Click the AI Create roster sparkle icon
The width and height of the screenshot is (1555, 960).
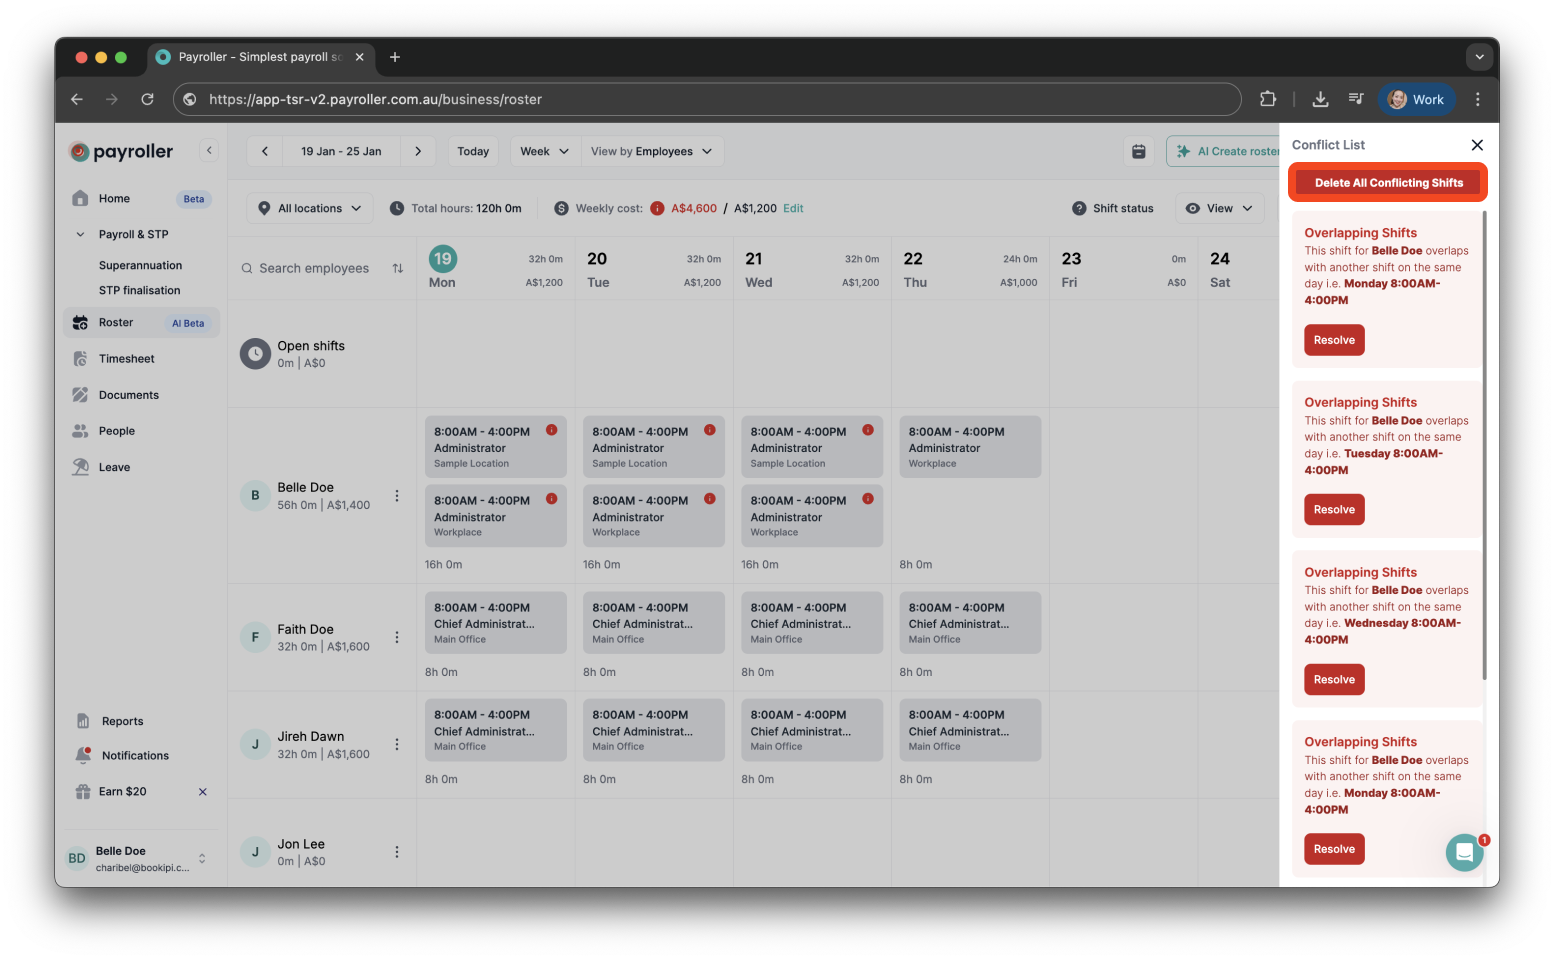point(1186,150)
